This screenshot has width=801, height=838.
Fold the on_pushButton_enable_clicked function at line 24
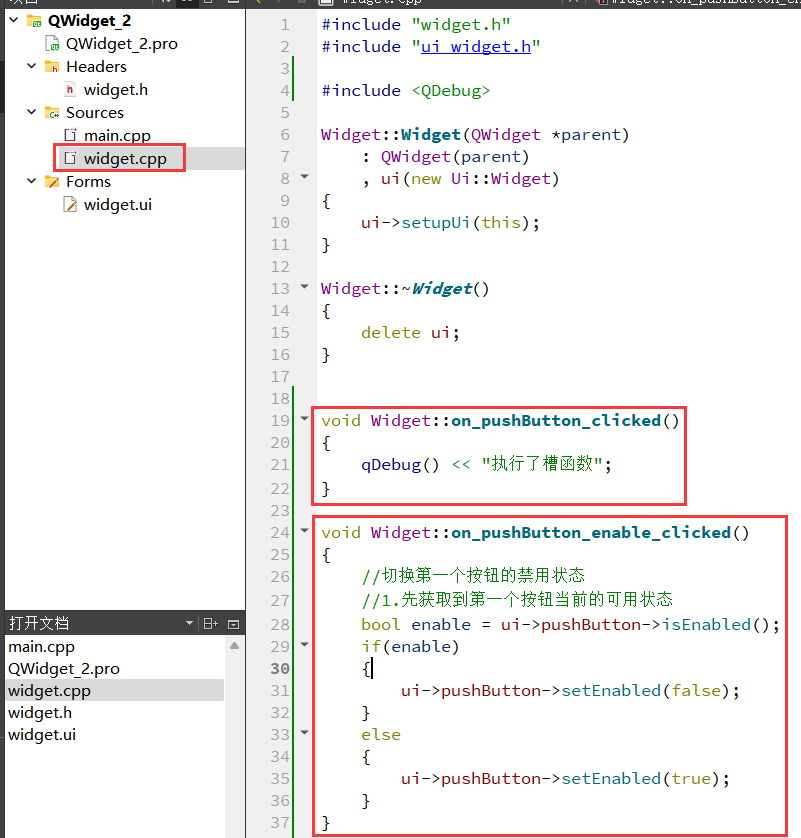pos(305,532)
